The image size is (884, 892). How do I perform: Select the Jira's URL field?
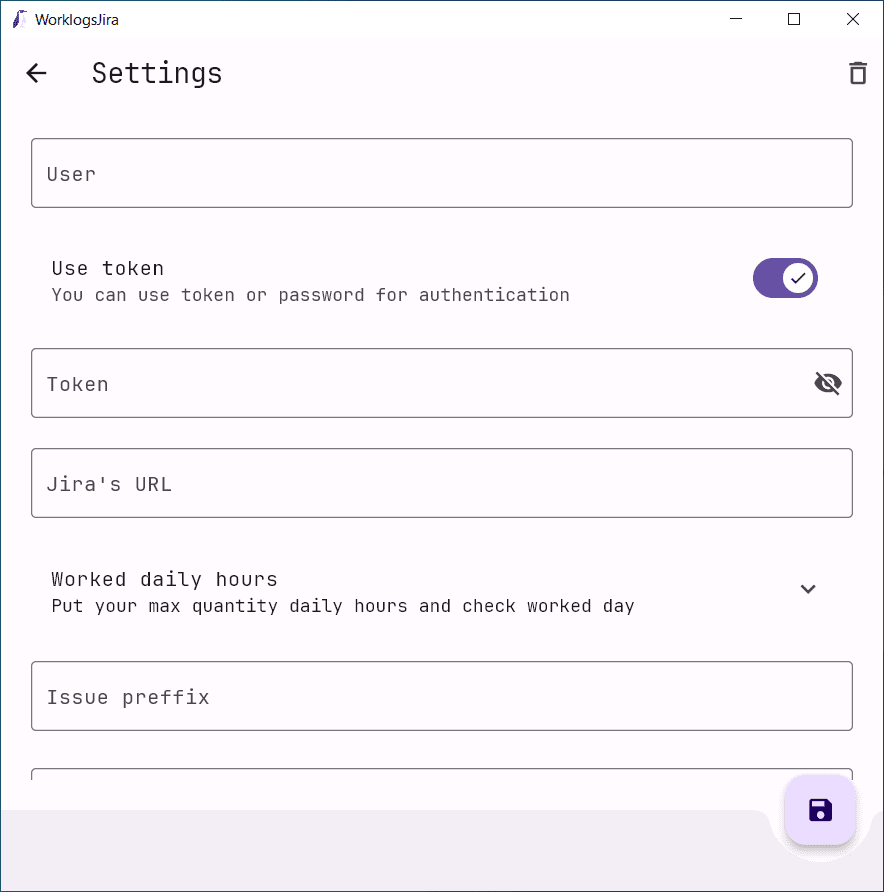point(441,483)
